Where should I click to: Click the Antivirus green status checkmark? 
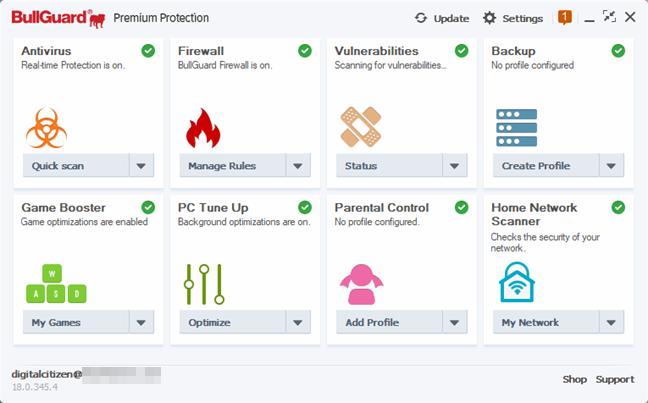point(148,51)
